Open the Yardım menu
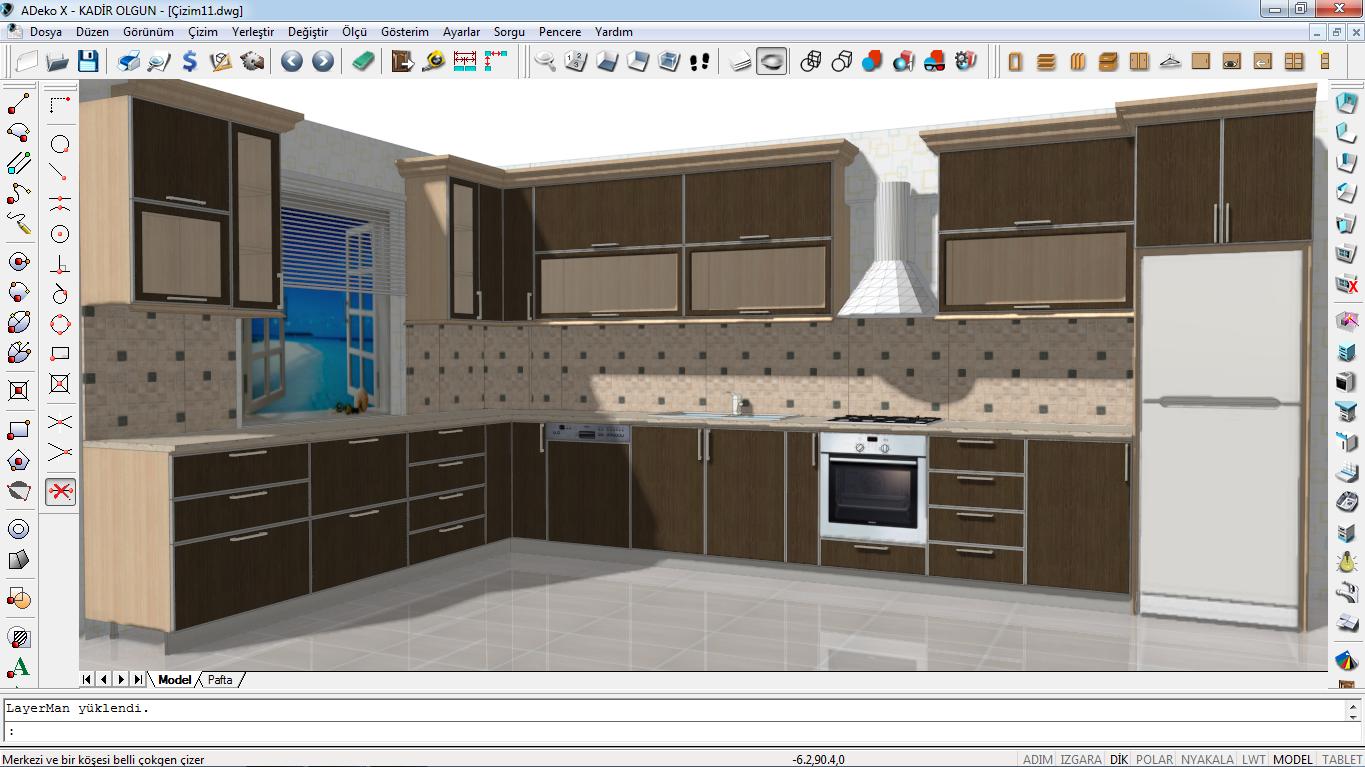This screenshot has height=767, width=1365. click(x=613, y=32)
